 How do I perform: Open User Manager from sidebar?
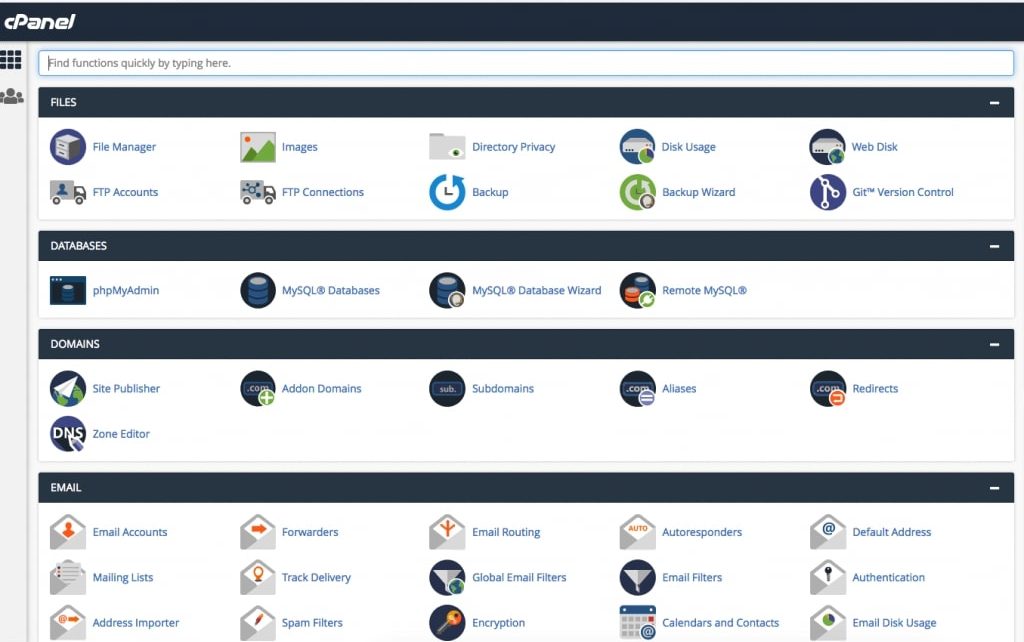click(x=11, y=97)
